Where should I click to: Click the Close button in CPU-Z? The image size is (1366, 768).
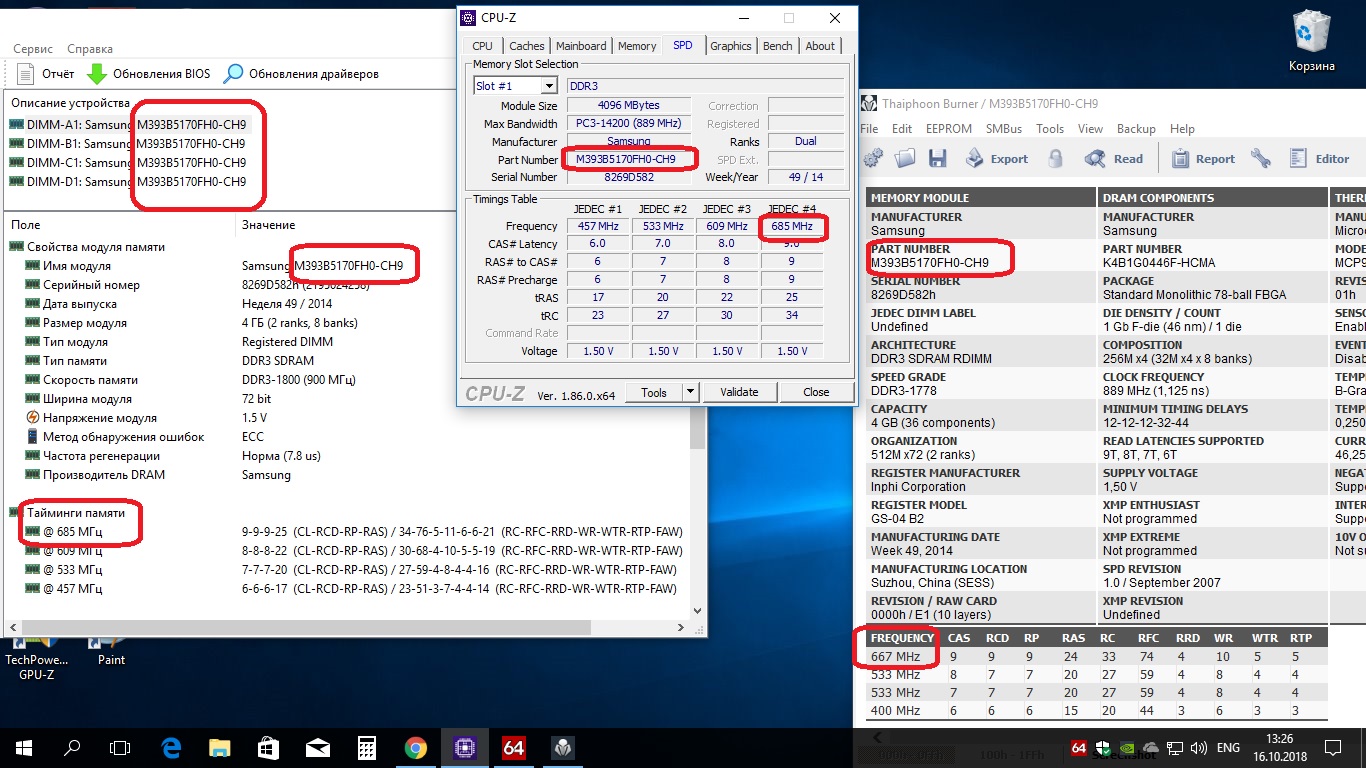click(816, 392)
